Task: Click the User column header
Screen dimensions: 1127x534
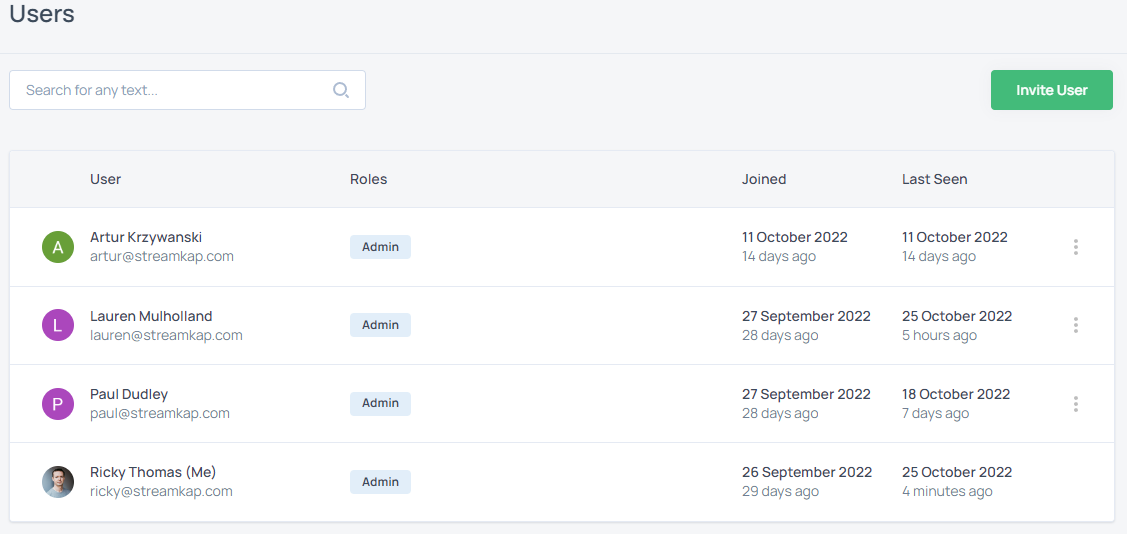Action: [106, 180]
